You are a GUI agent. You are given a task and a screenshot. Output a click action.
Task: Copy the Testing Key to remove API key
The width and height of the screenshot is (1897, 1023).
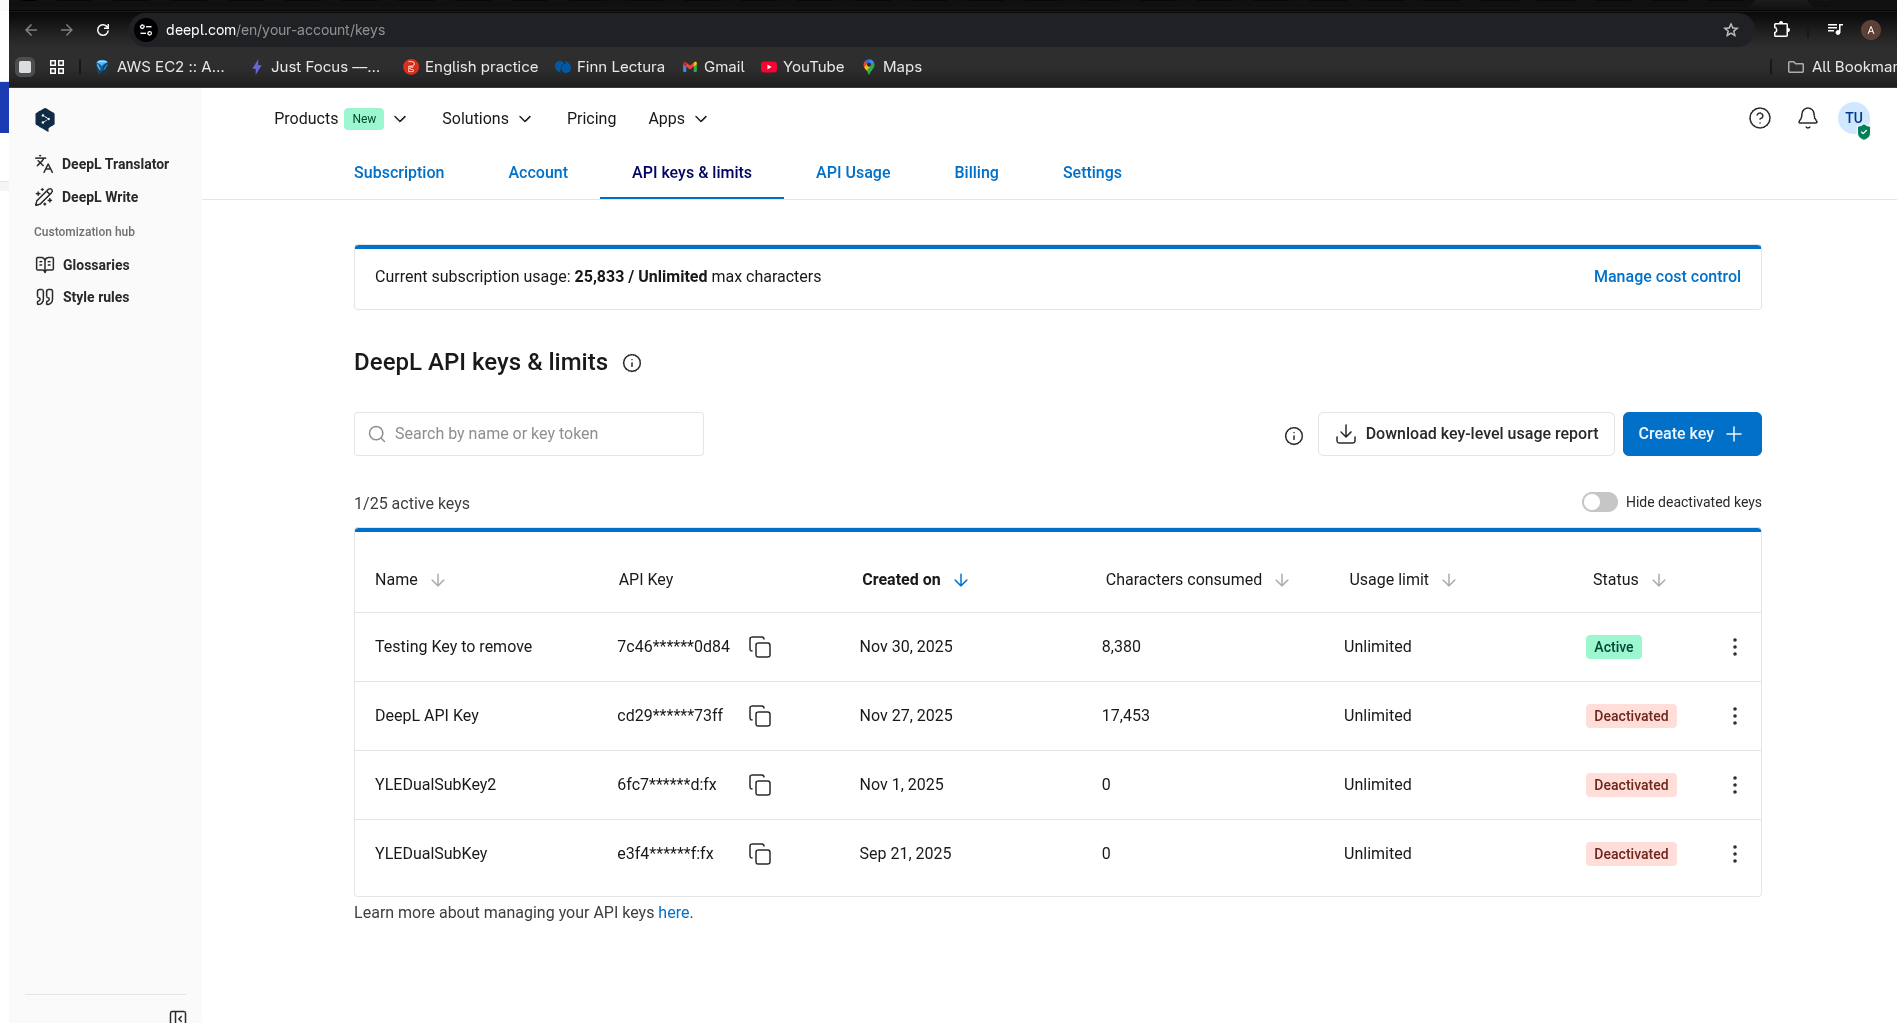(x=760, y=647)
